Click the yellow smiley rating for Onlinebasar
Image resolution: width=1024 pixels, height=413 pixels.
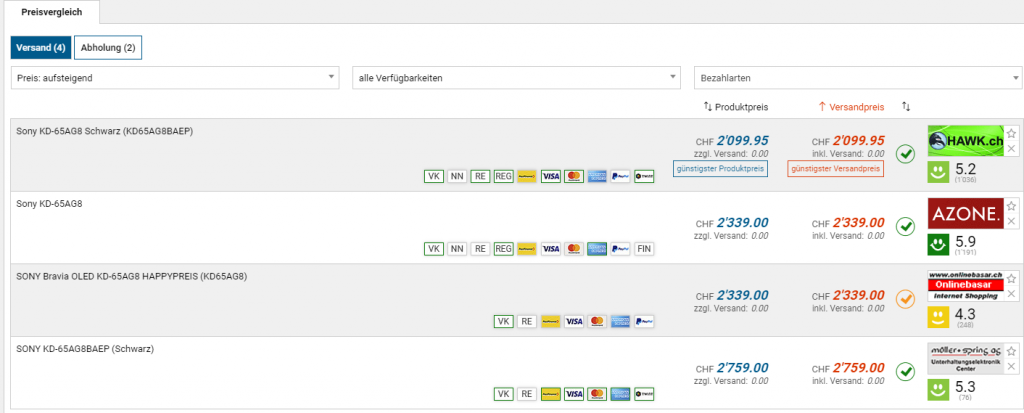pyautogui.click(x=939, y=316)
